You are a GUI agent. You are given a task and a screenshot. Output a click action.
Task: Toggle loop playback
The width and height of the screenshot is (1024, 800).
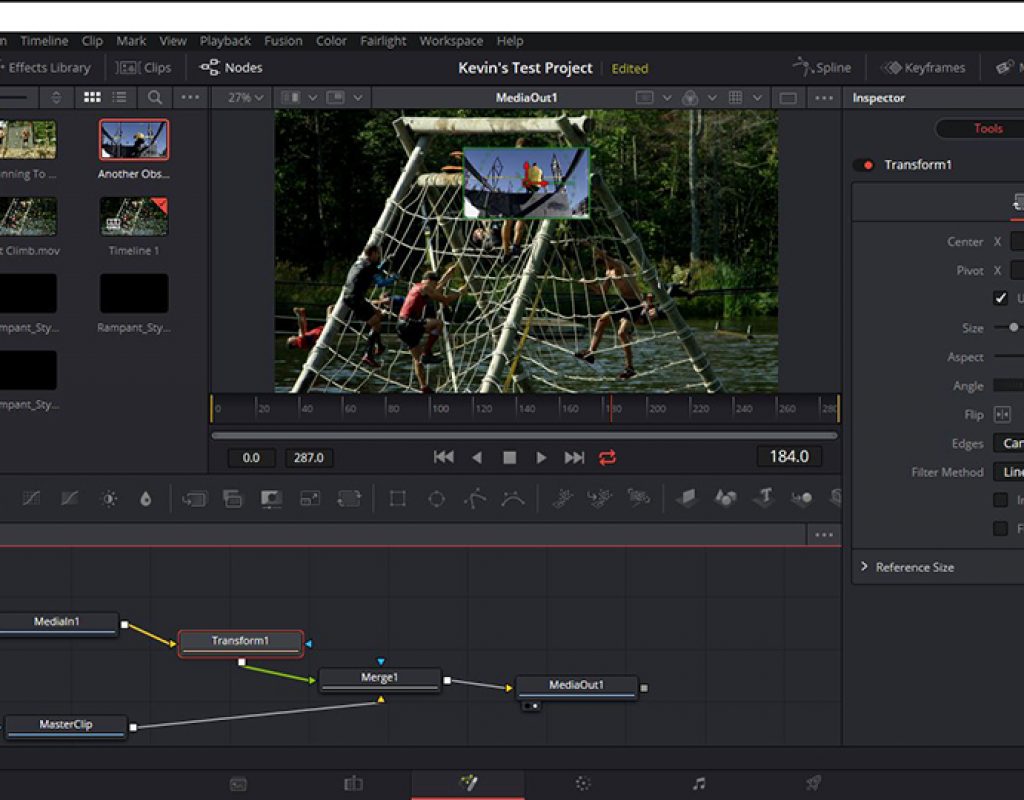607,458
